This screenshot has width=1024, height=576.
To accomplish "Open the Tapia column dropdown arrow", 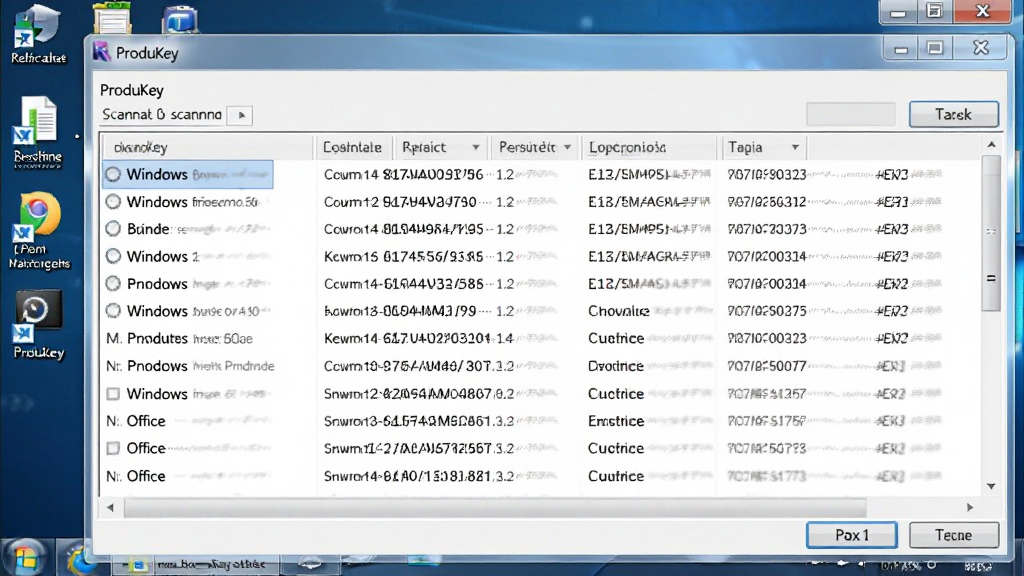I will pos(795,148).
